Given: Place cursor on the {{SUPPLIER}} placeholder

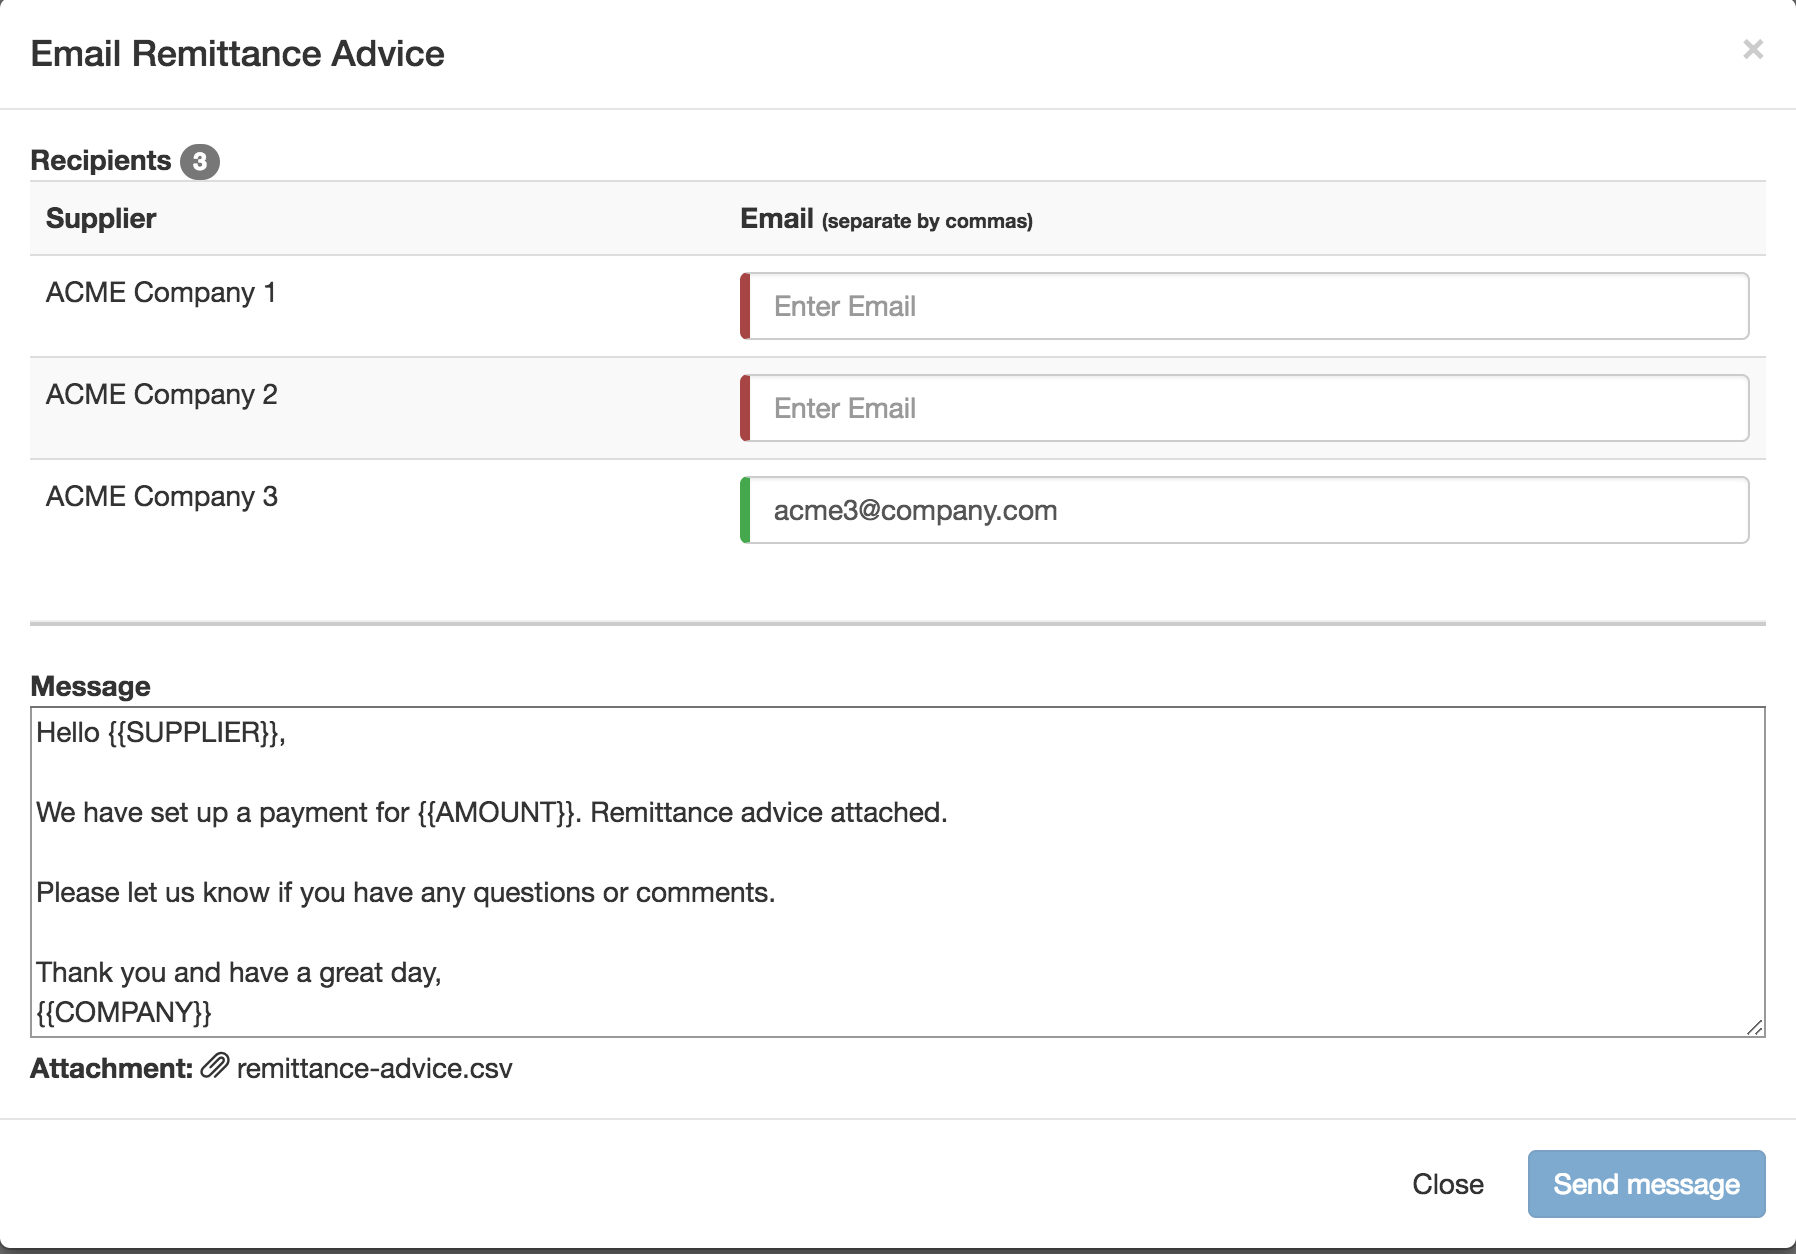Looking at the screenshot, I should pos(192,732).
